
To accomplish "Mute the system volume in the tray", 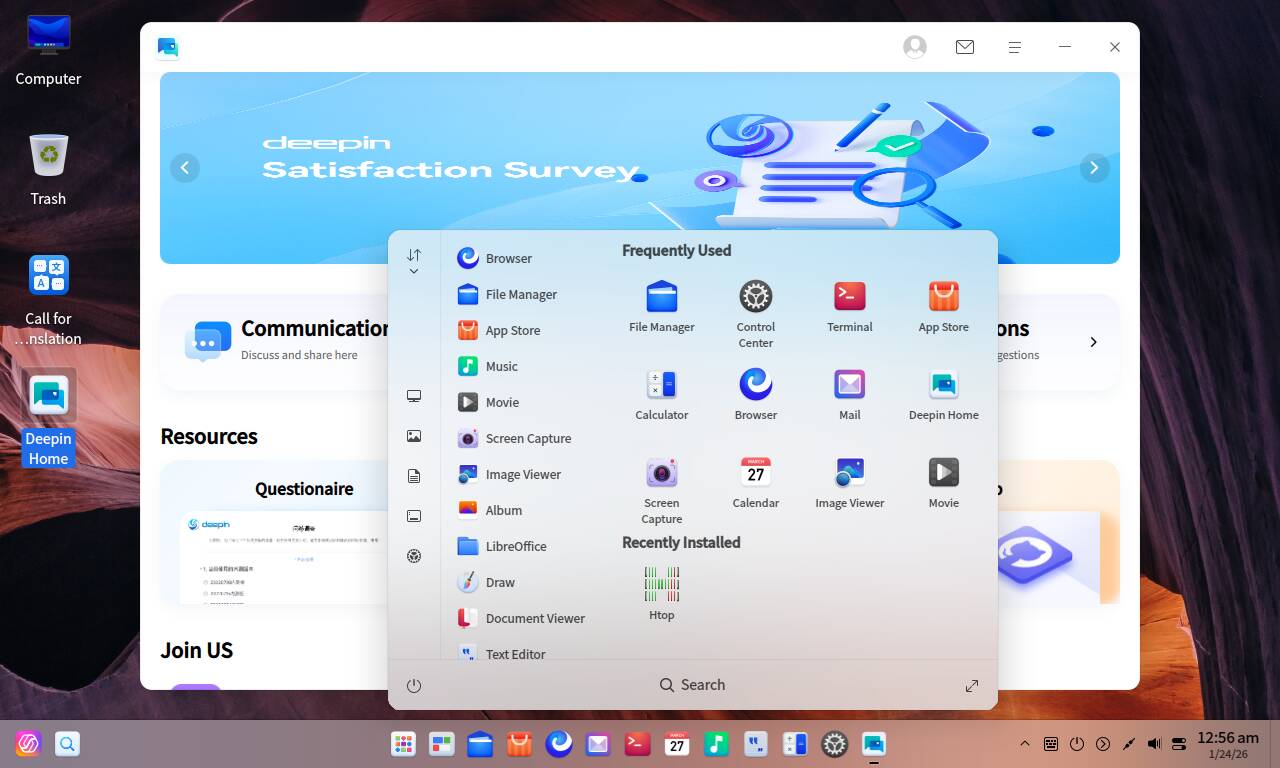I will pos(1153,744).
